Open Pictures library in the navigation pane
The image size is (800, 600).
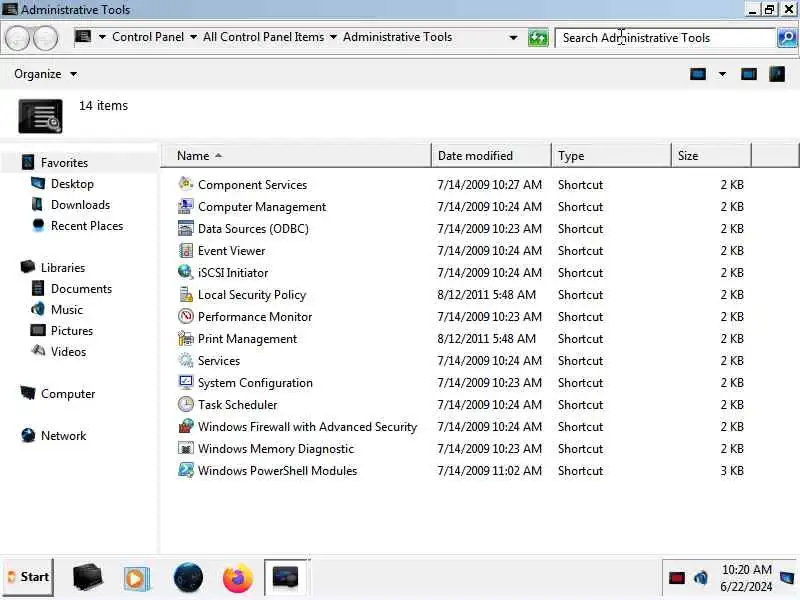71,331
